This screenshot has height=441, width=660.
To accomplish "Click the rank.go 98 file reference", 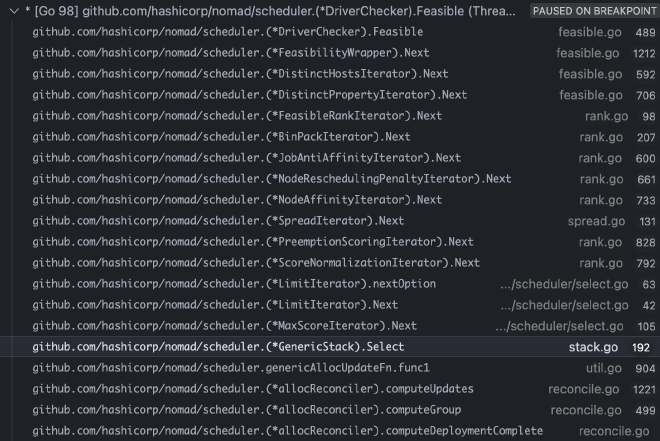I will (x=620, y=116).
